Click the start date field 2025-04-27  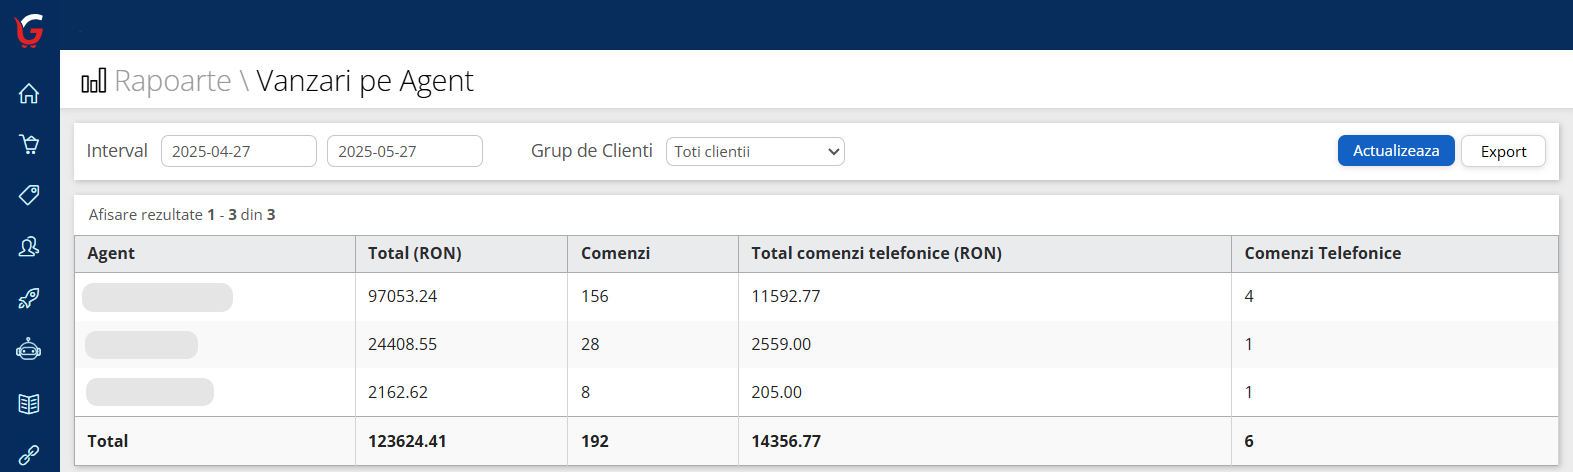[238, 152]
